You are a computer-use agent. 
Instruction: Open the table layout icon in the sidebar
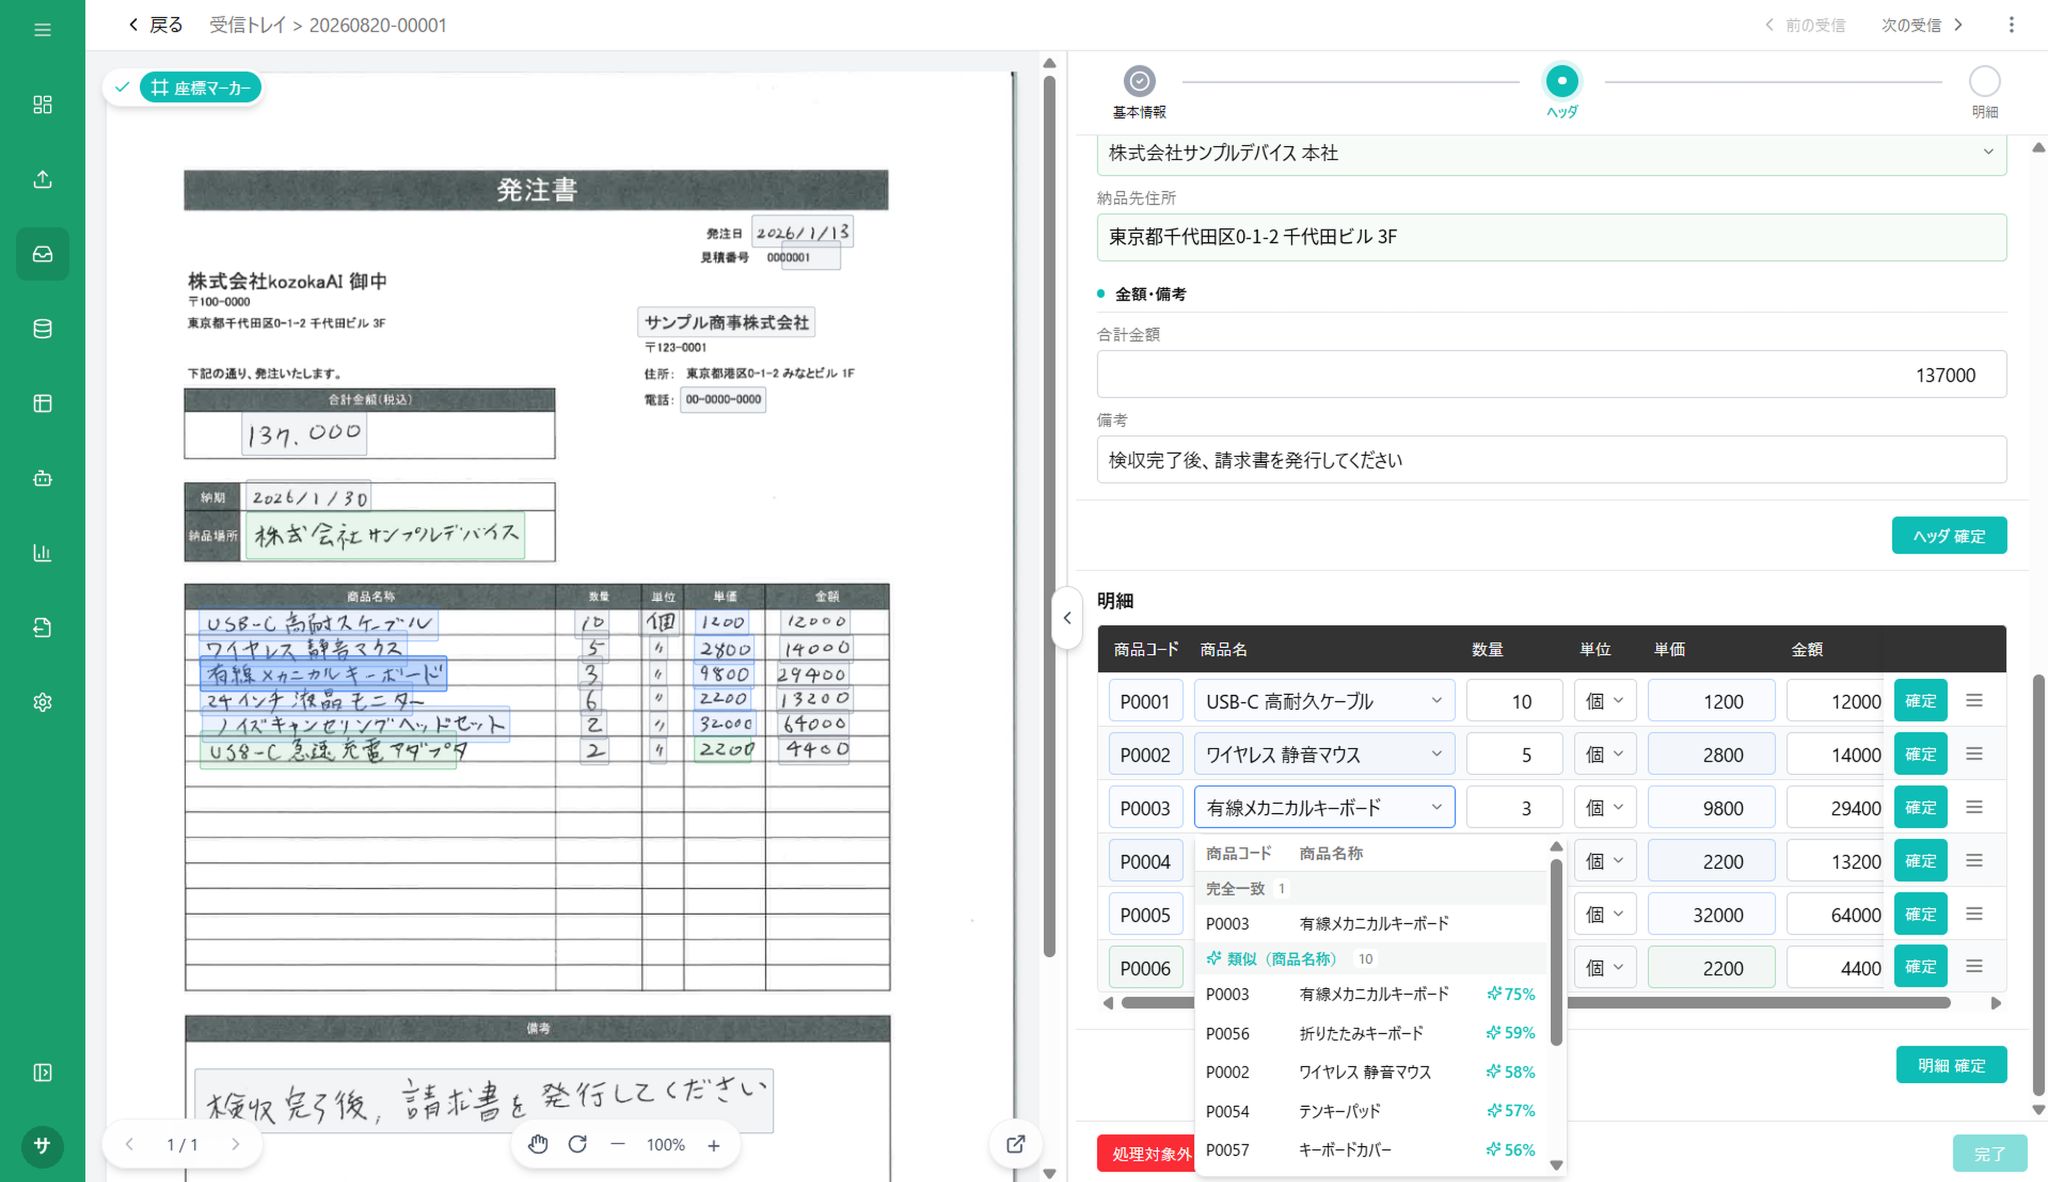tap(42, 403)
